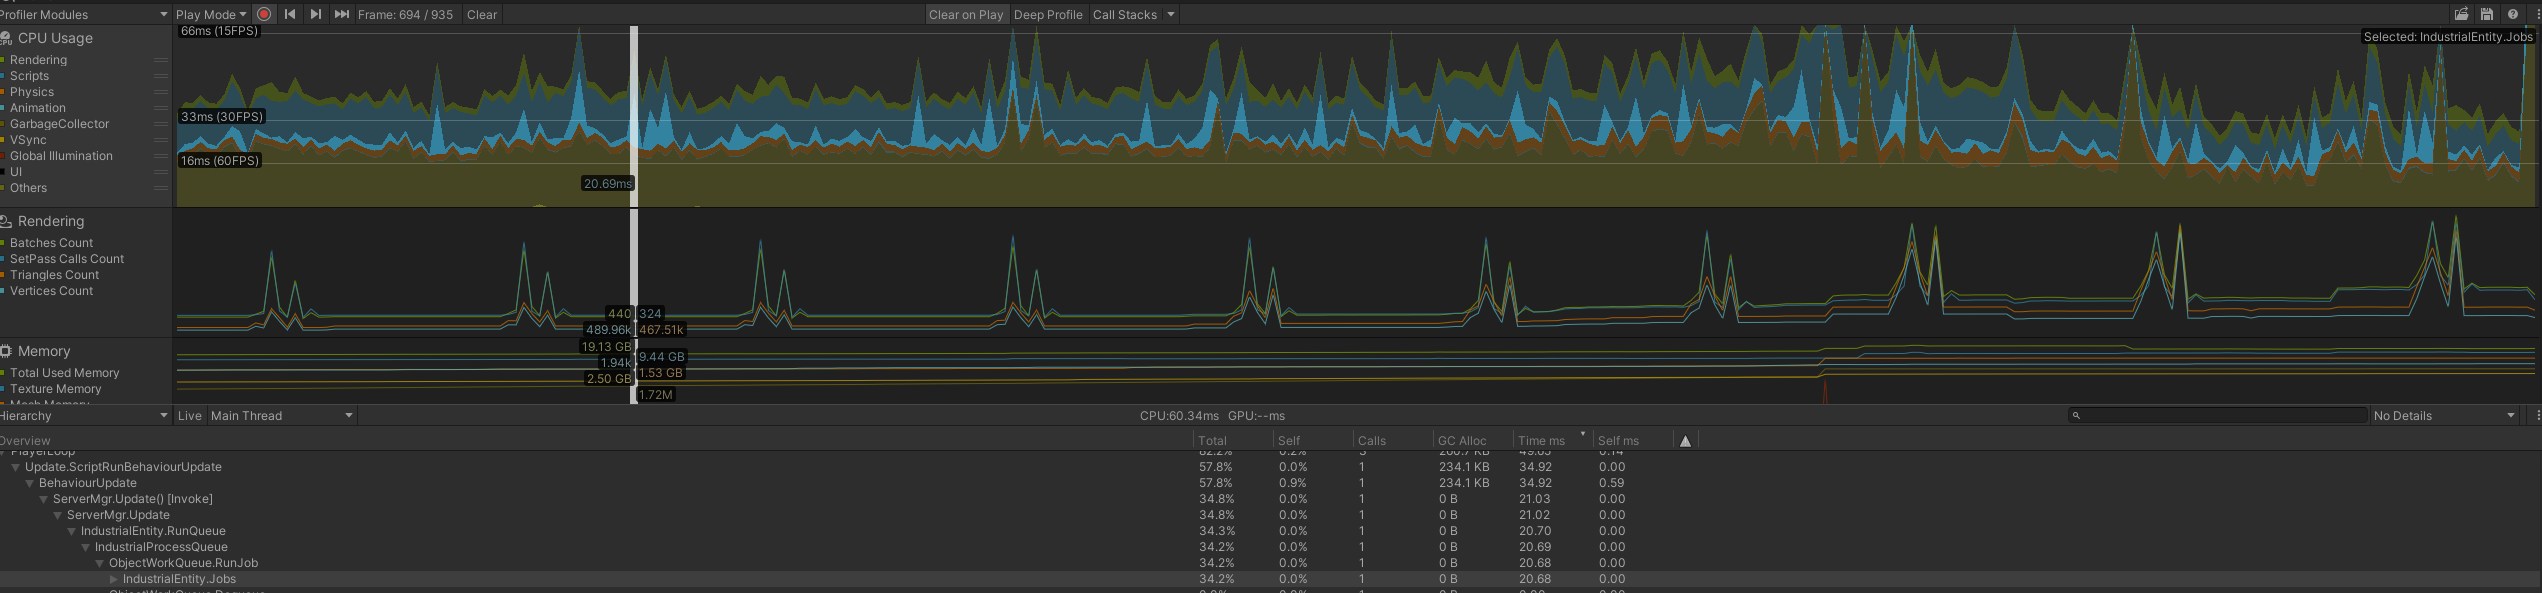
Task: Toggle Clear on Play
Action: tap(965, 14)
